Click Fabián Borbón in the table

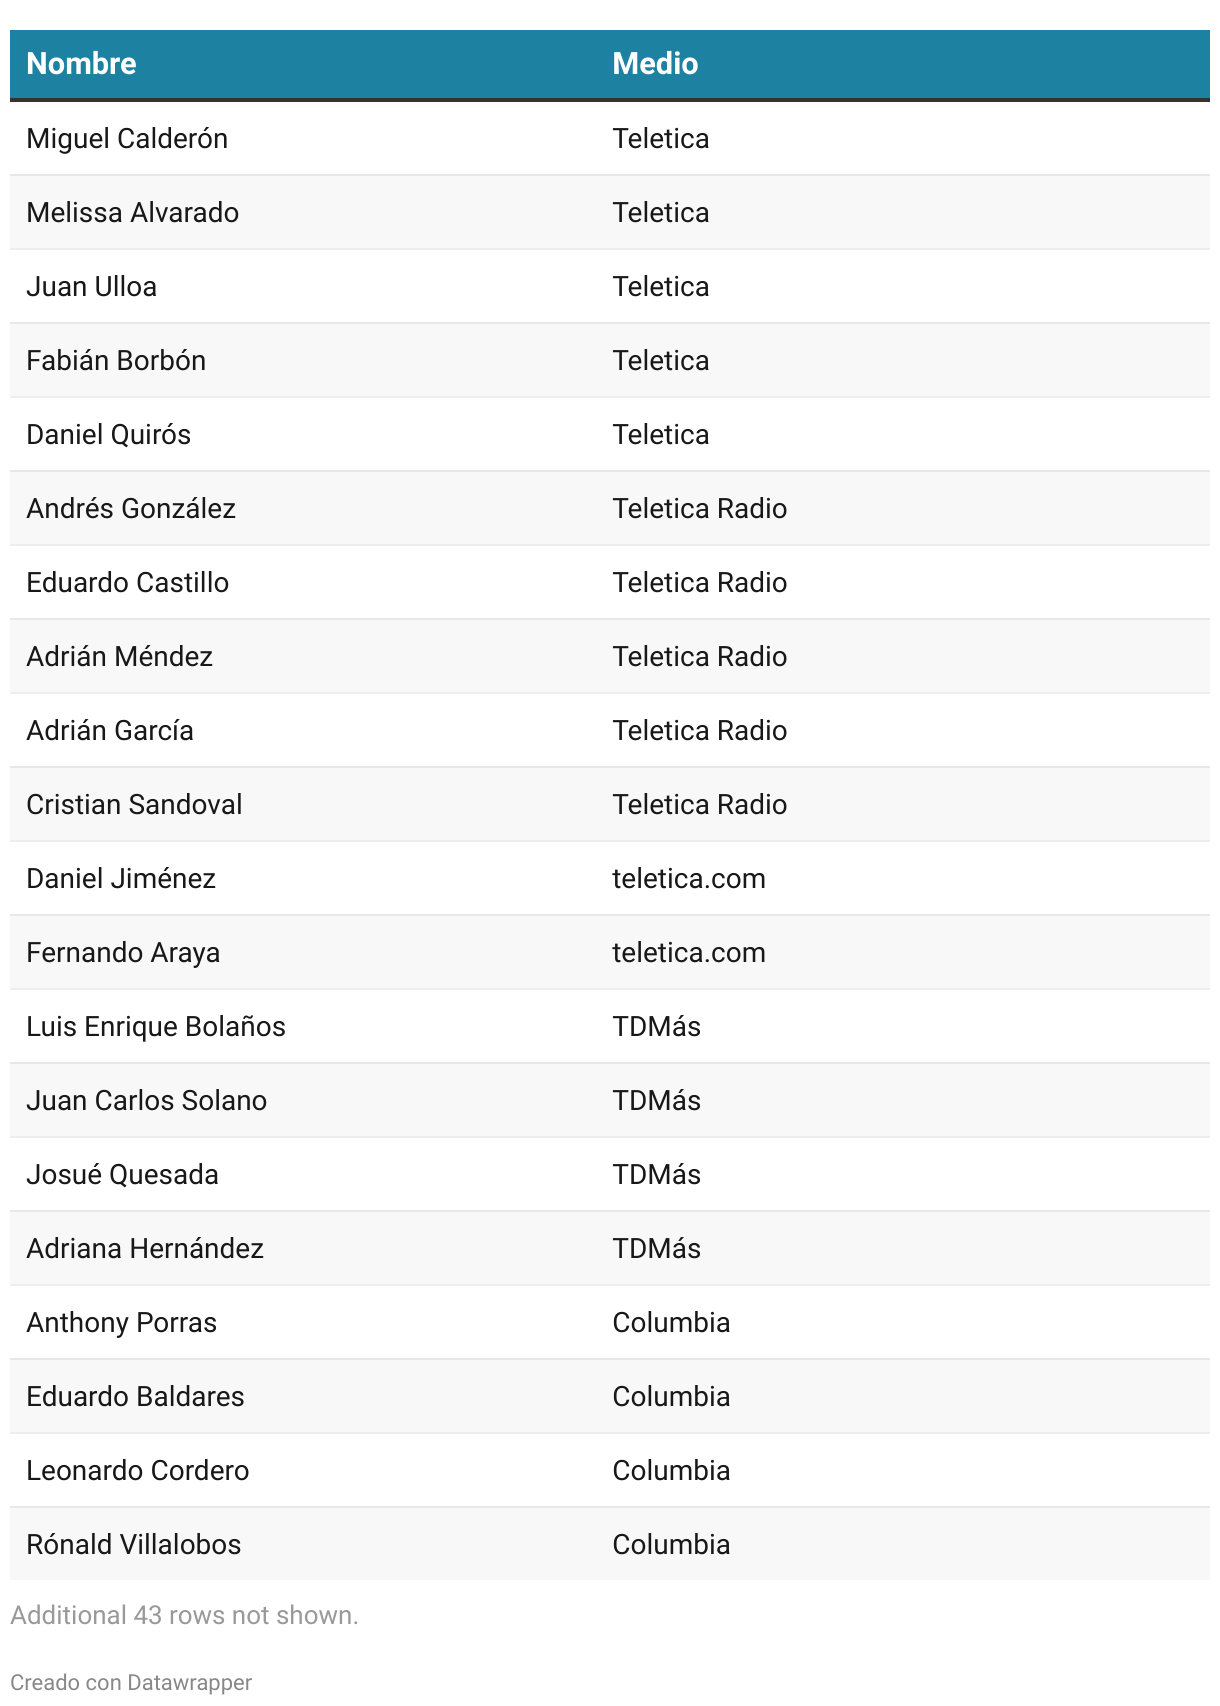(116, 360)
